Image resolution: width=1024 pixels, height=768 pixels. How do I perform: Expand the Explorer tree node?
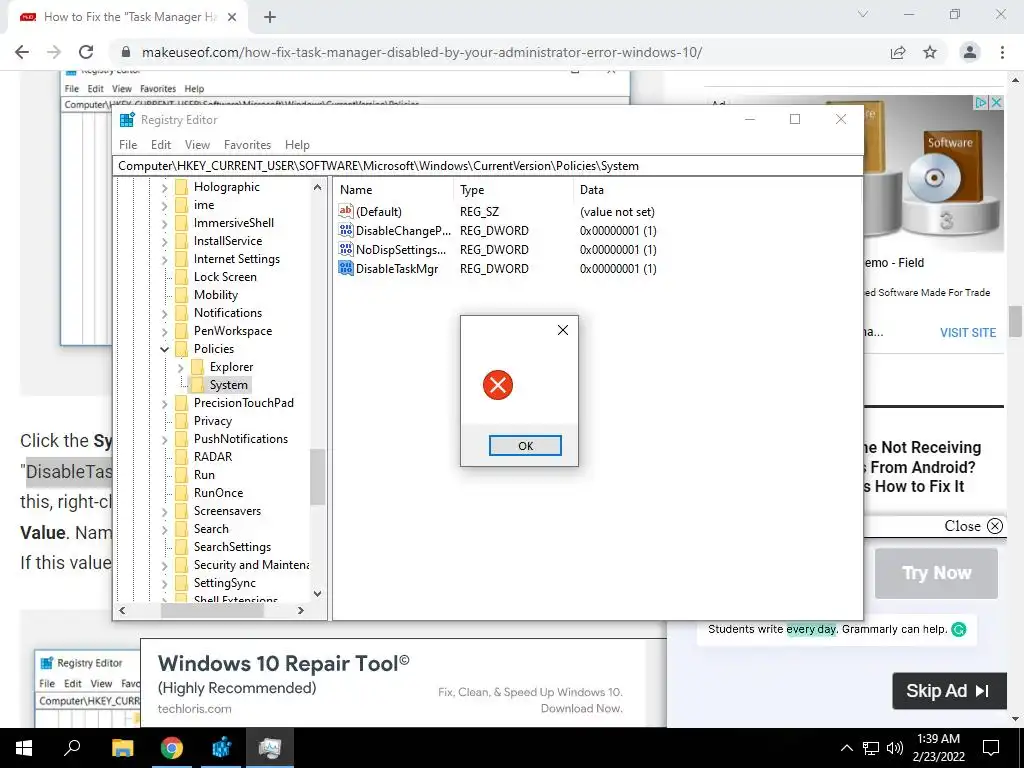(x=181, y=368)
